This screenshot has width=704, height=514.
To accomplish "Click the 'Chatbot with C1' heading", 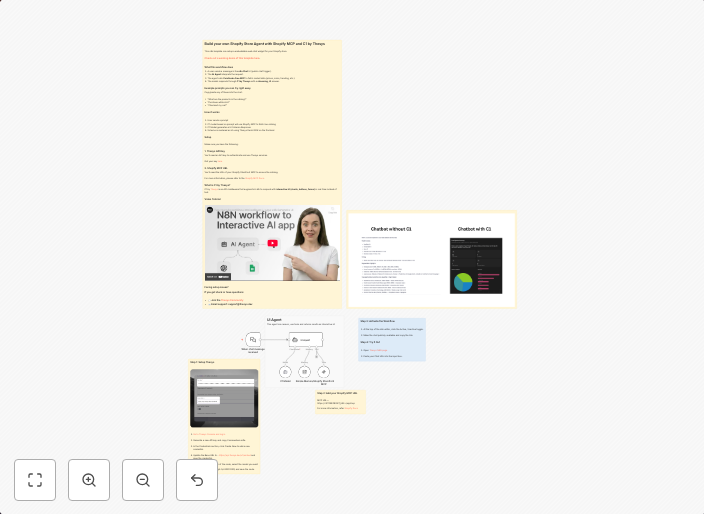I will [x=474, y=229].
